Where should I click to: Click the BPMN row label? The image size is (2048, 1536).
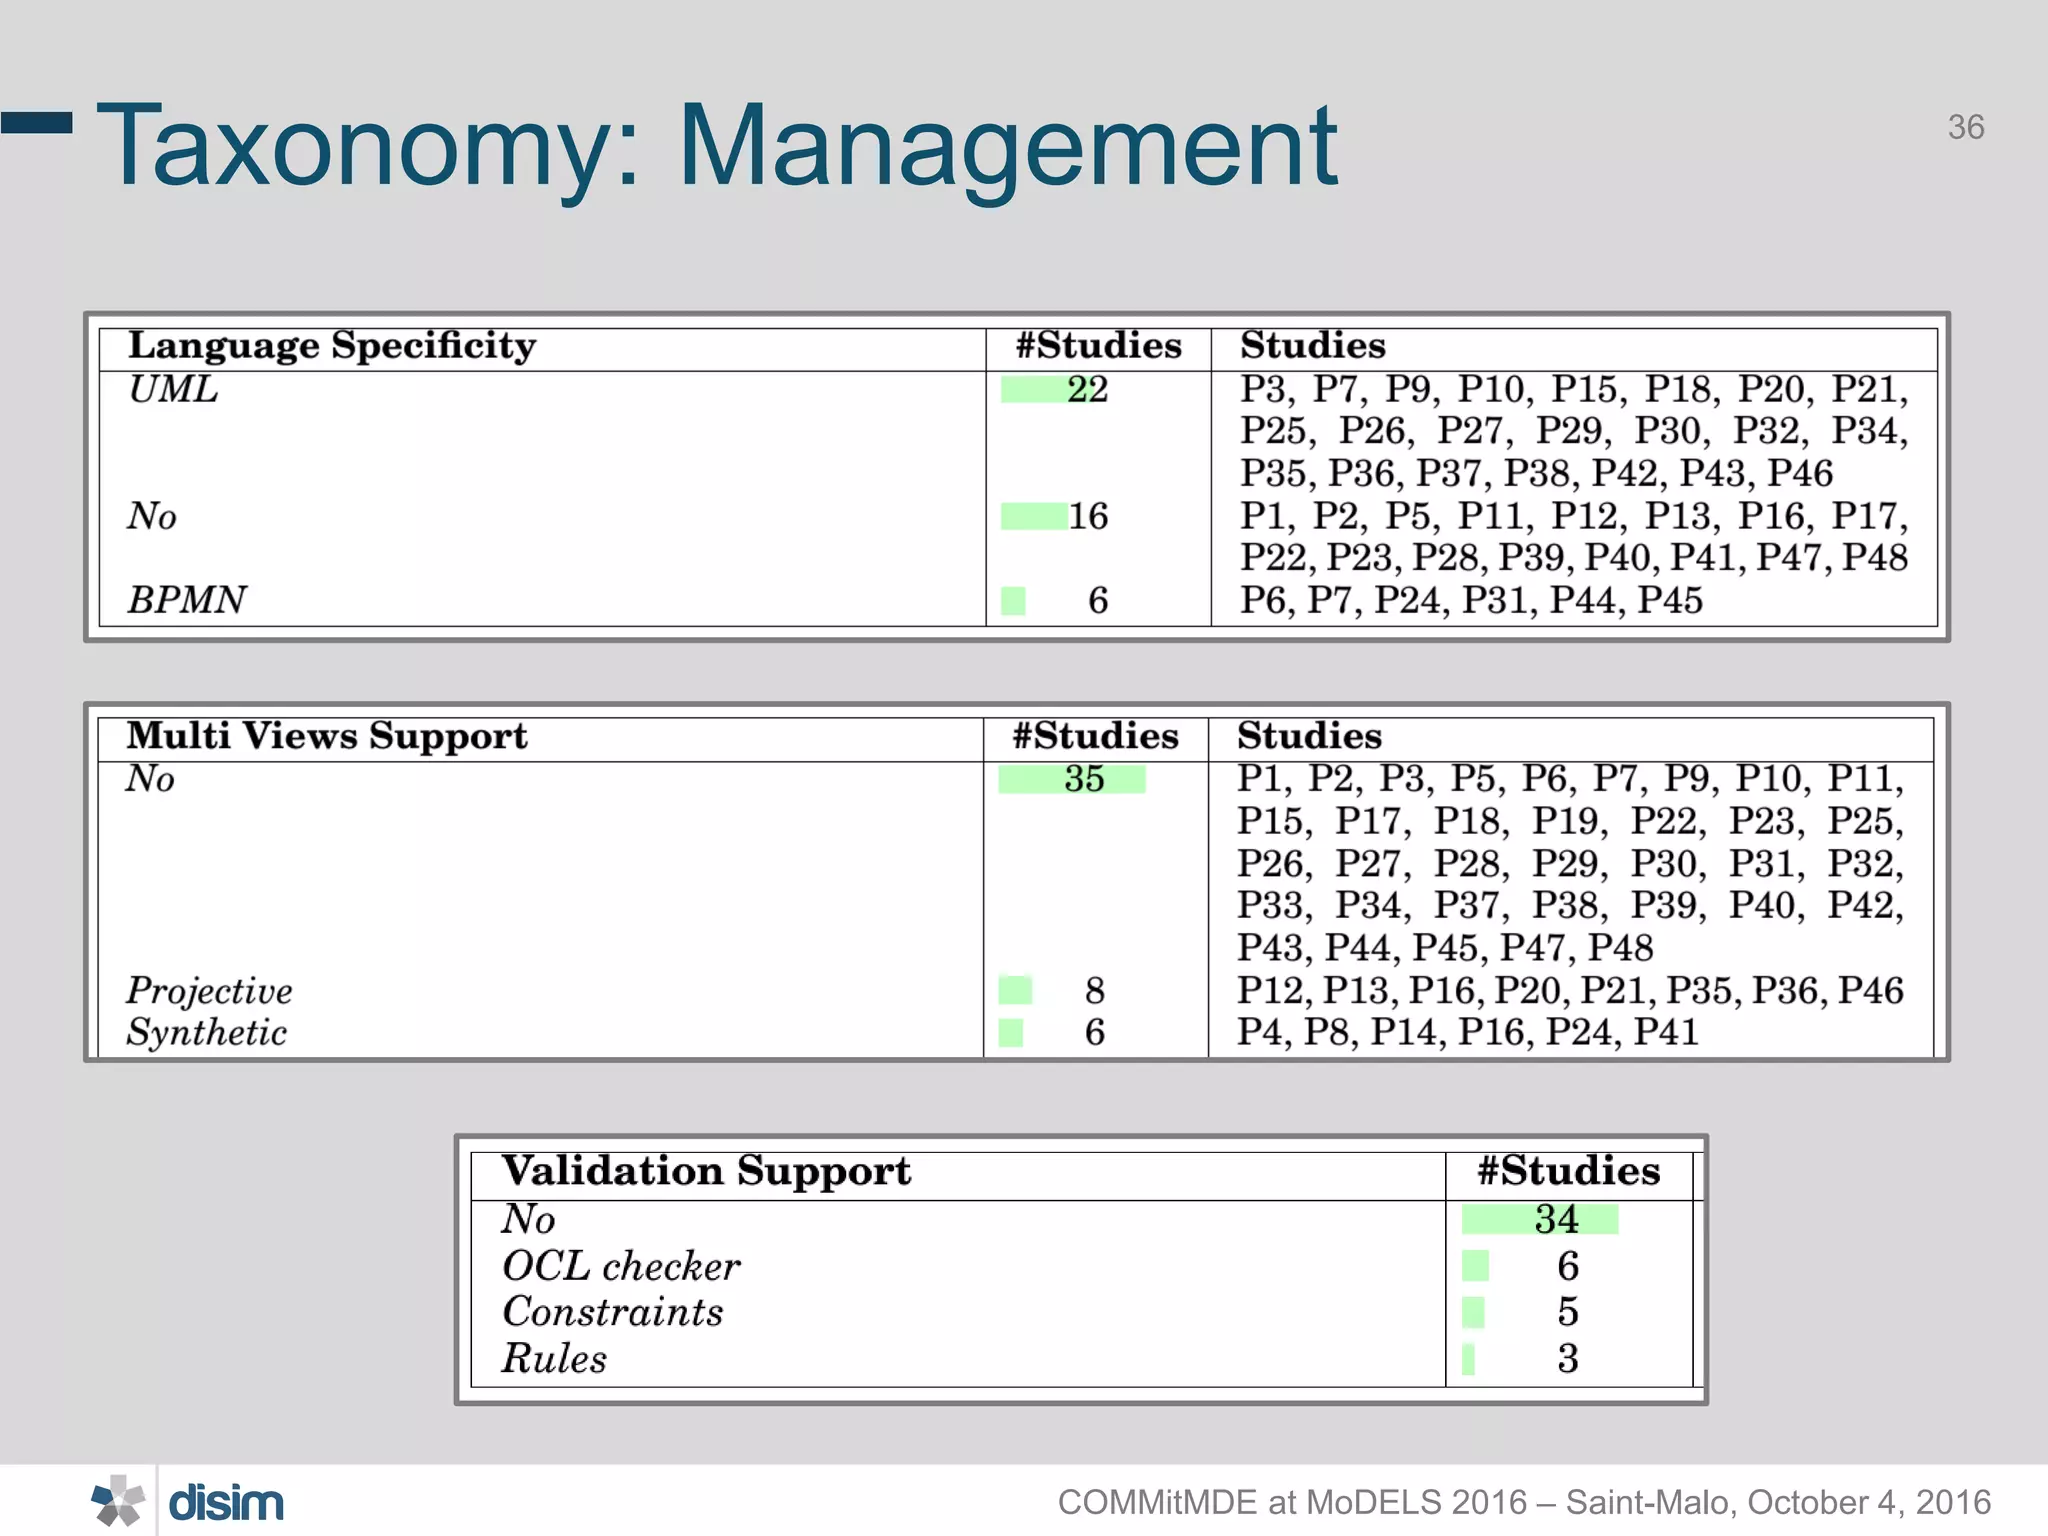(186, 600)
